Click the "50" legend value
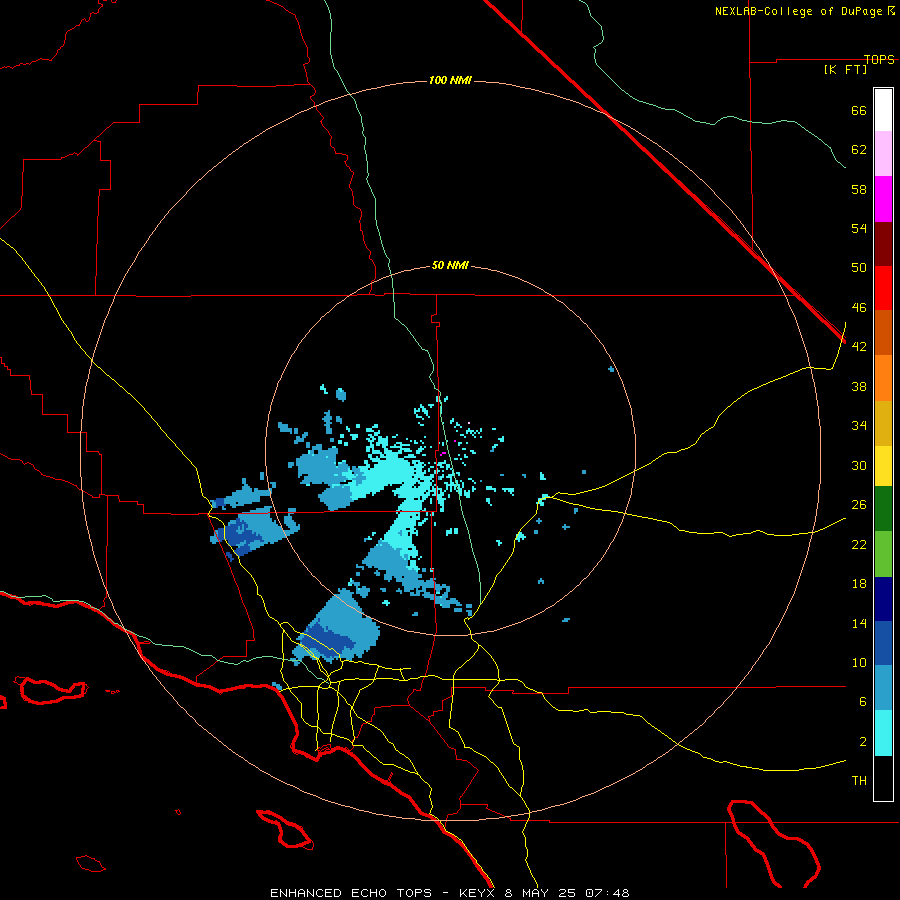The width and height of the screenshot is (900, 900). (x=859, y=268)
